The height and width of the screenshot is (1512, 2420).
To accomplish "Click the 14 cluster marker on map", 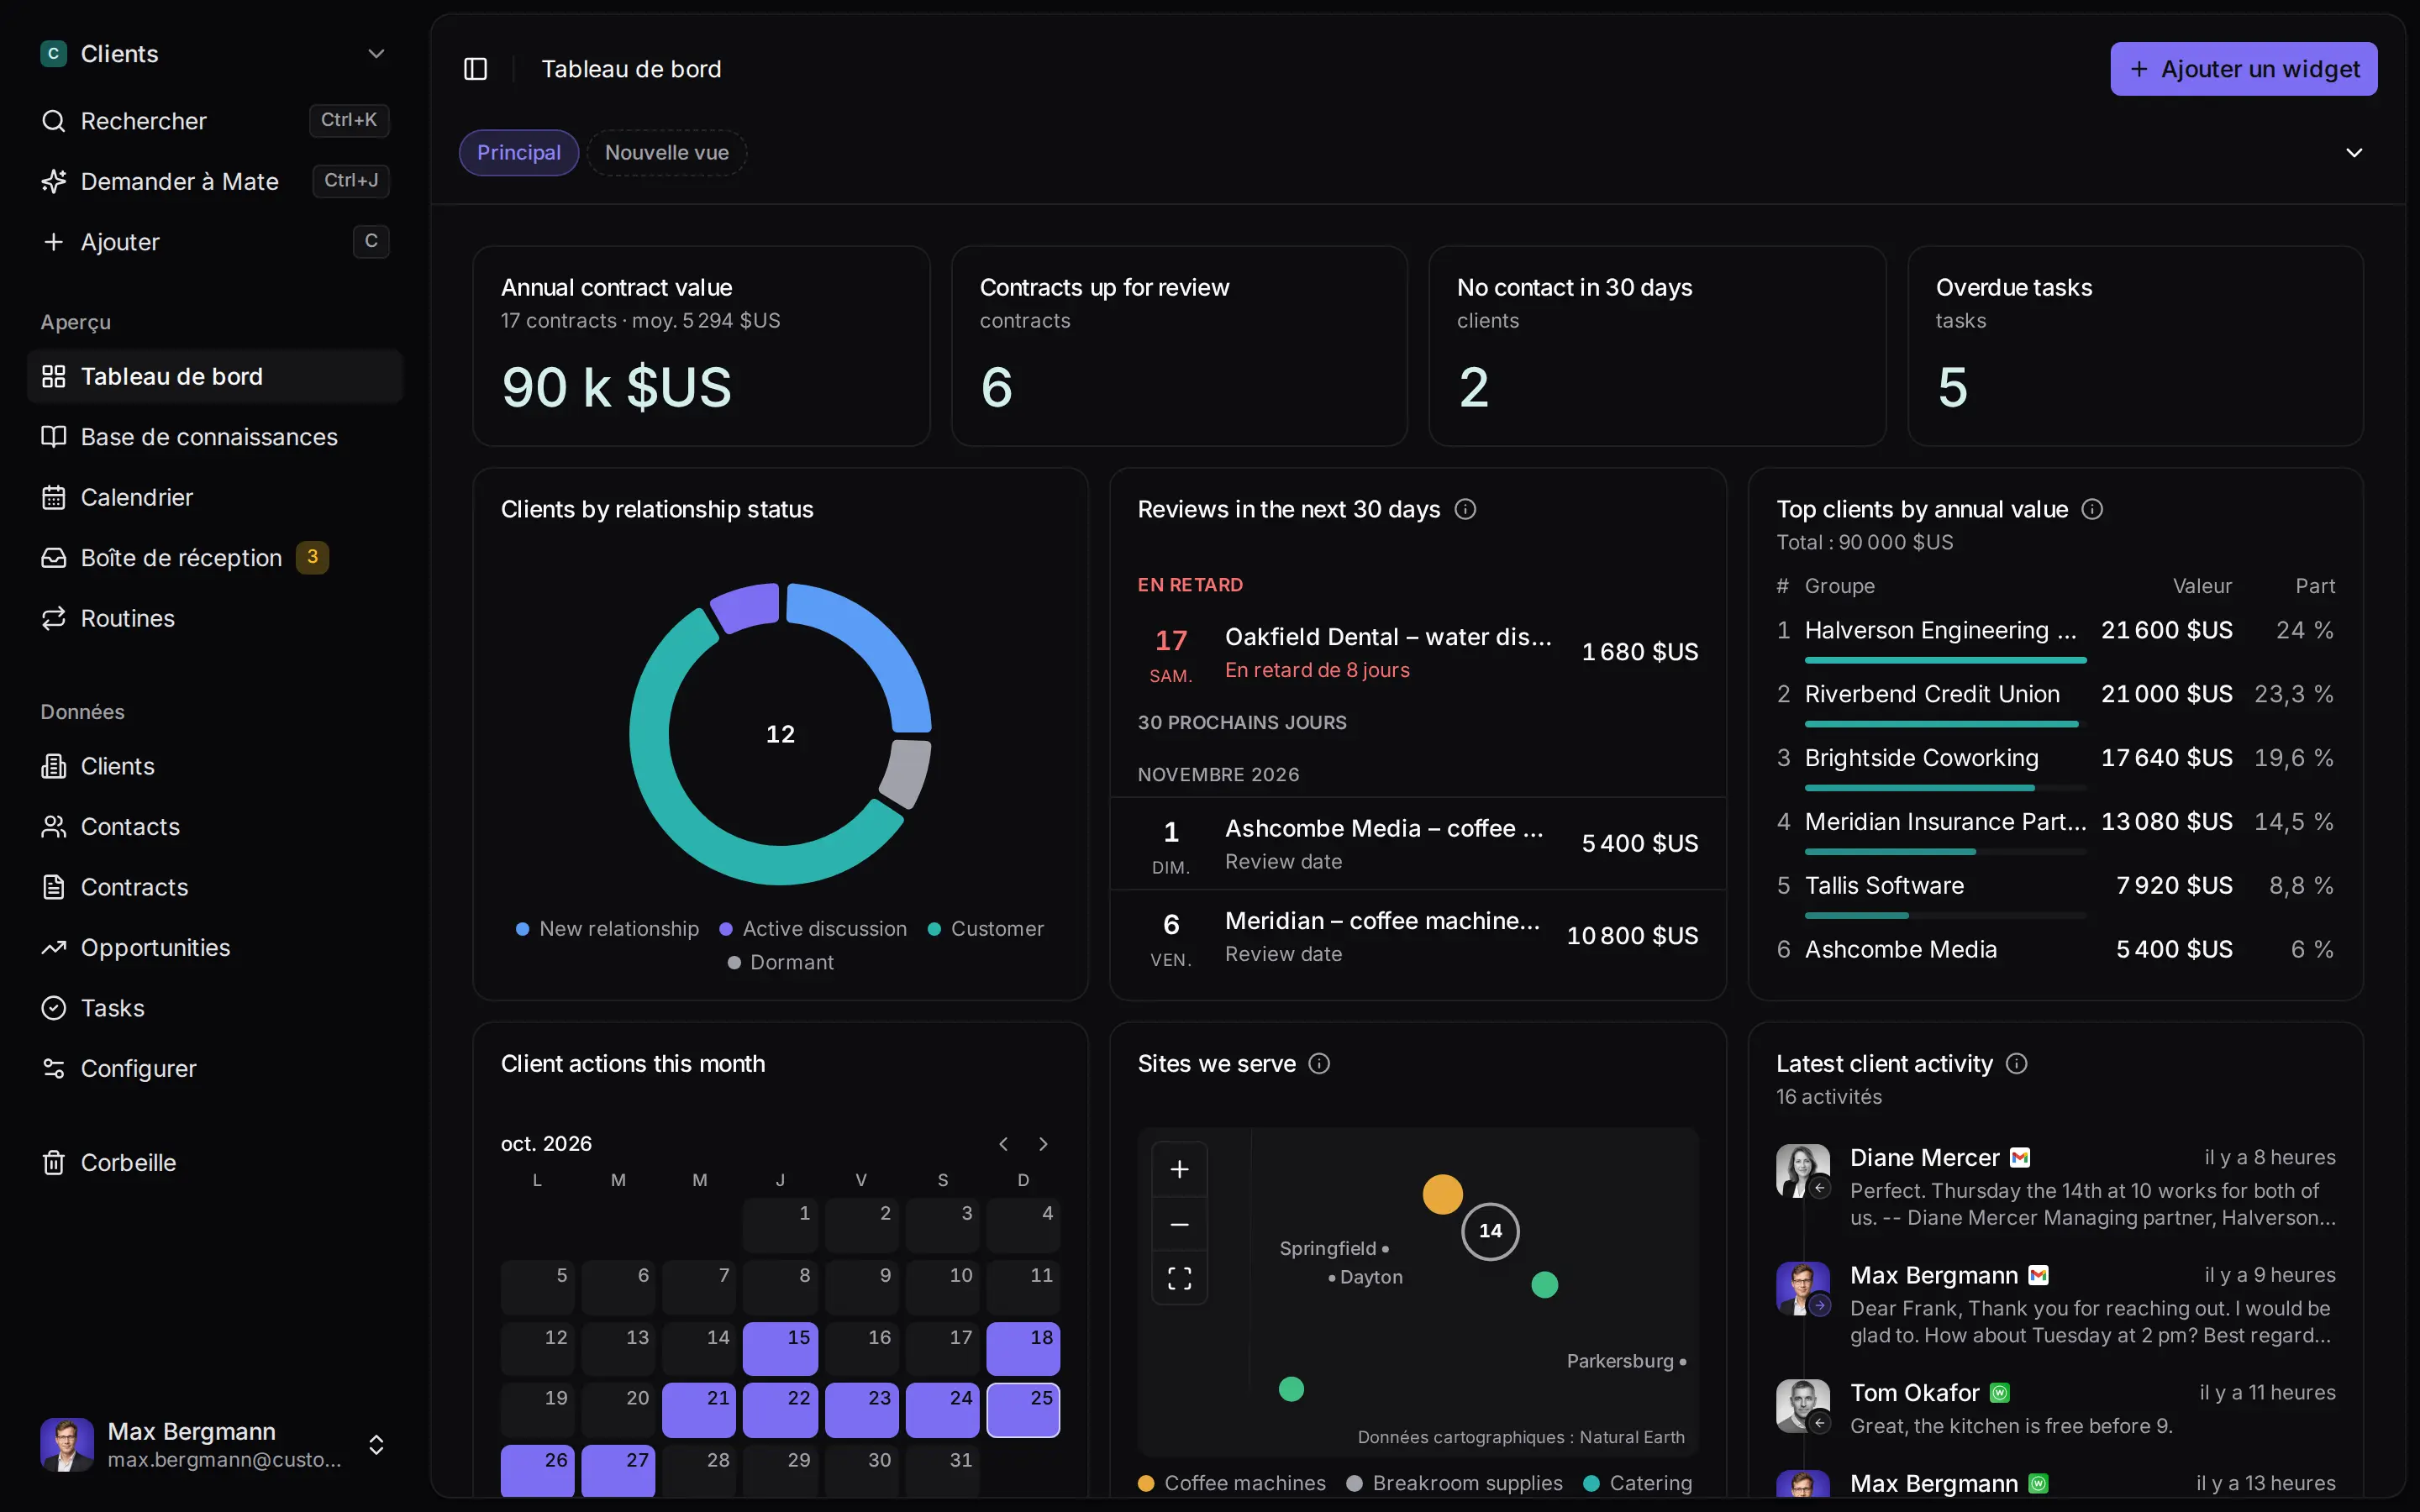I will (x=1490, y=1231).
